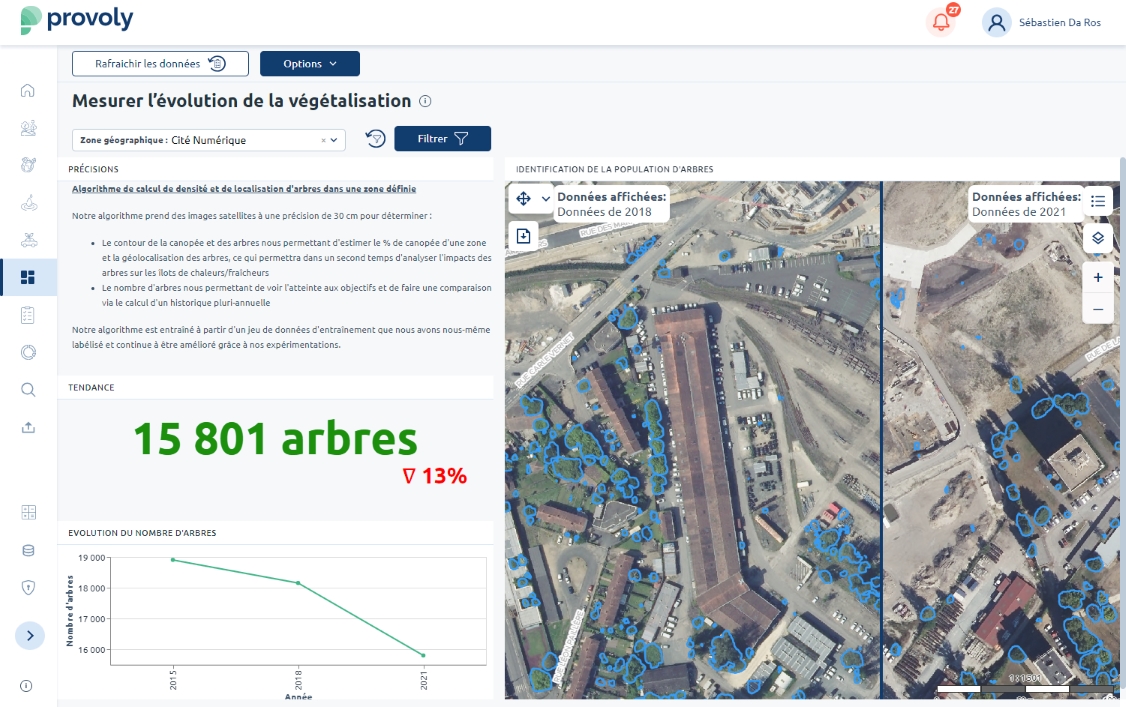Click the red 13% decrease indicator
Screen dimensions: 1126x707
[x=435, y=476]
